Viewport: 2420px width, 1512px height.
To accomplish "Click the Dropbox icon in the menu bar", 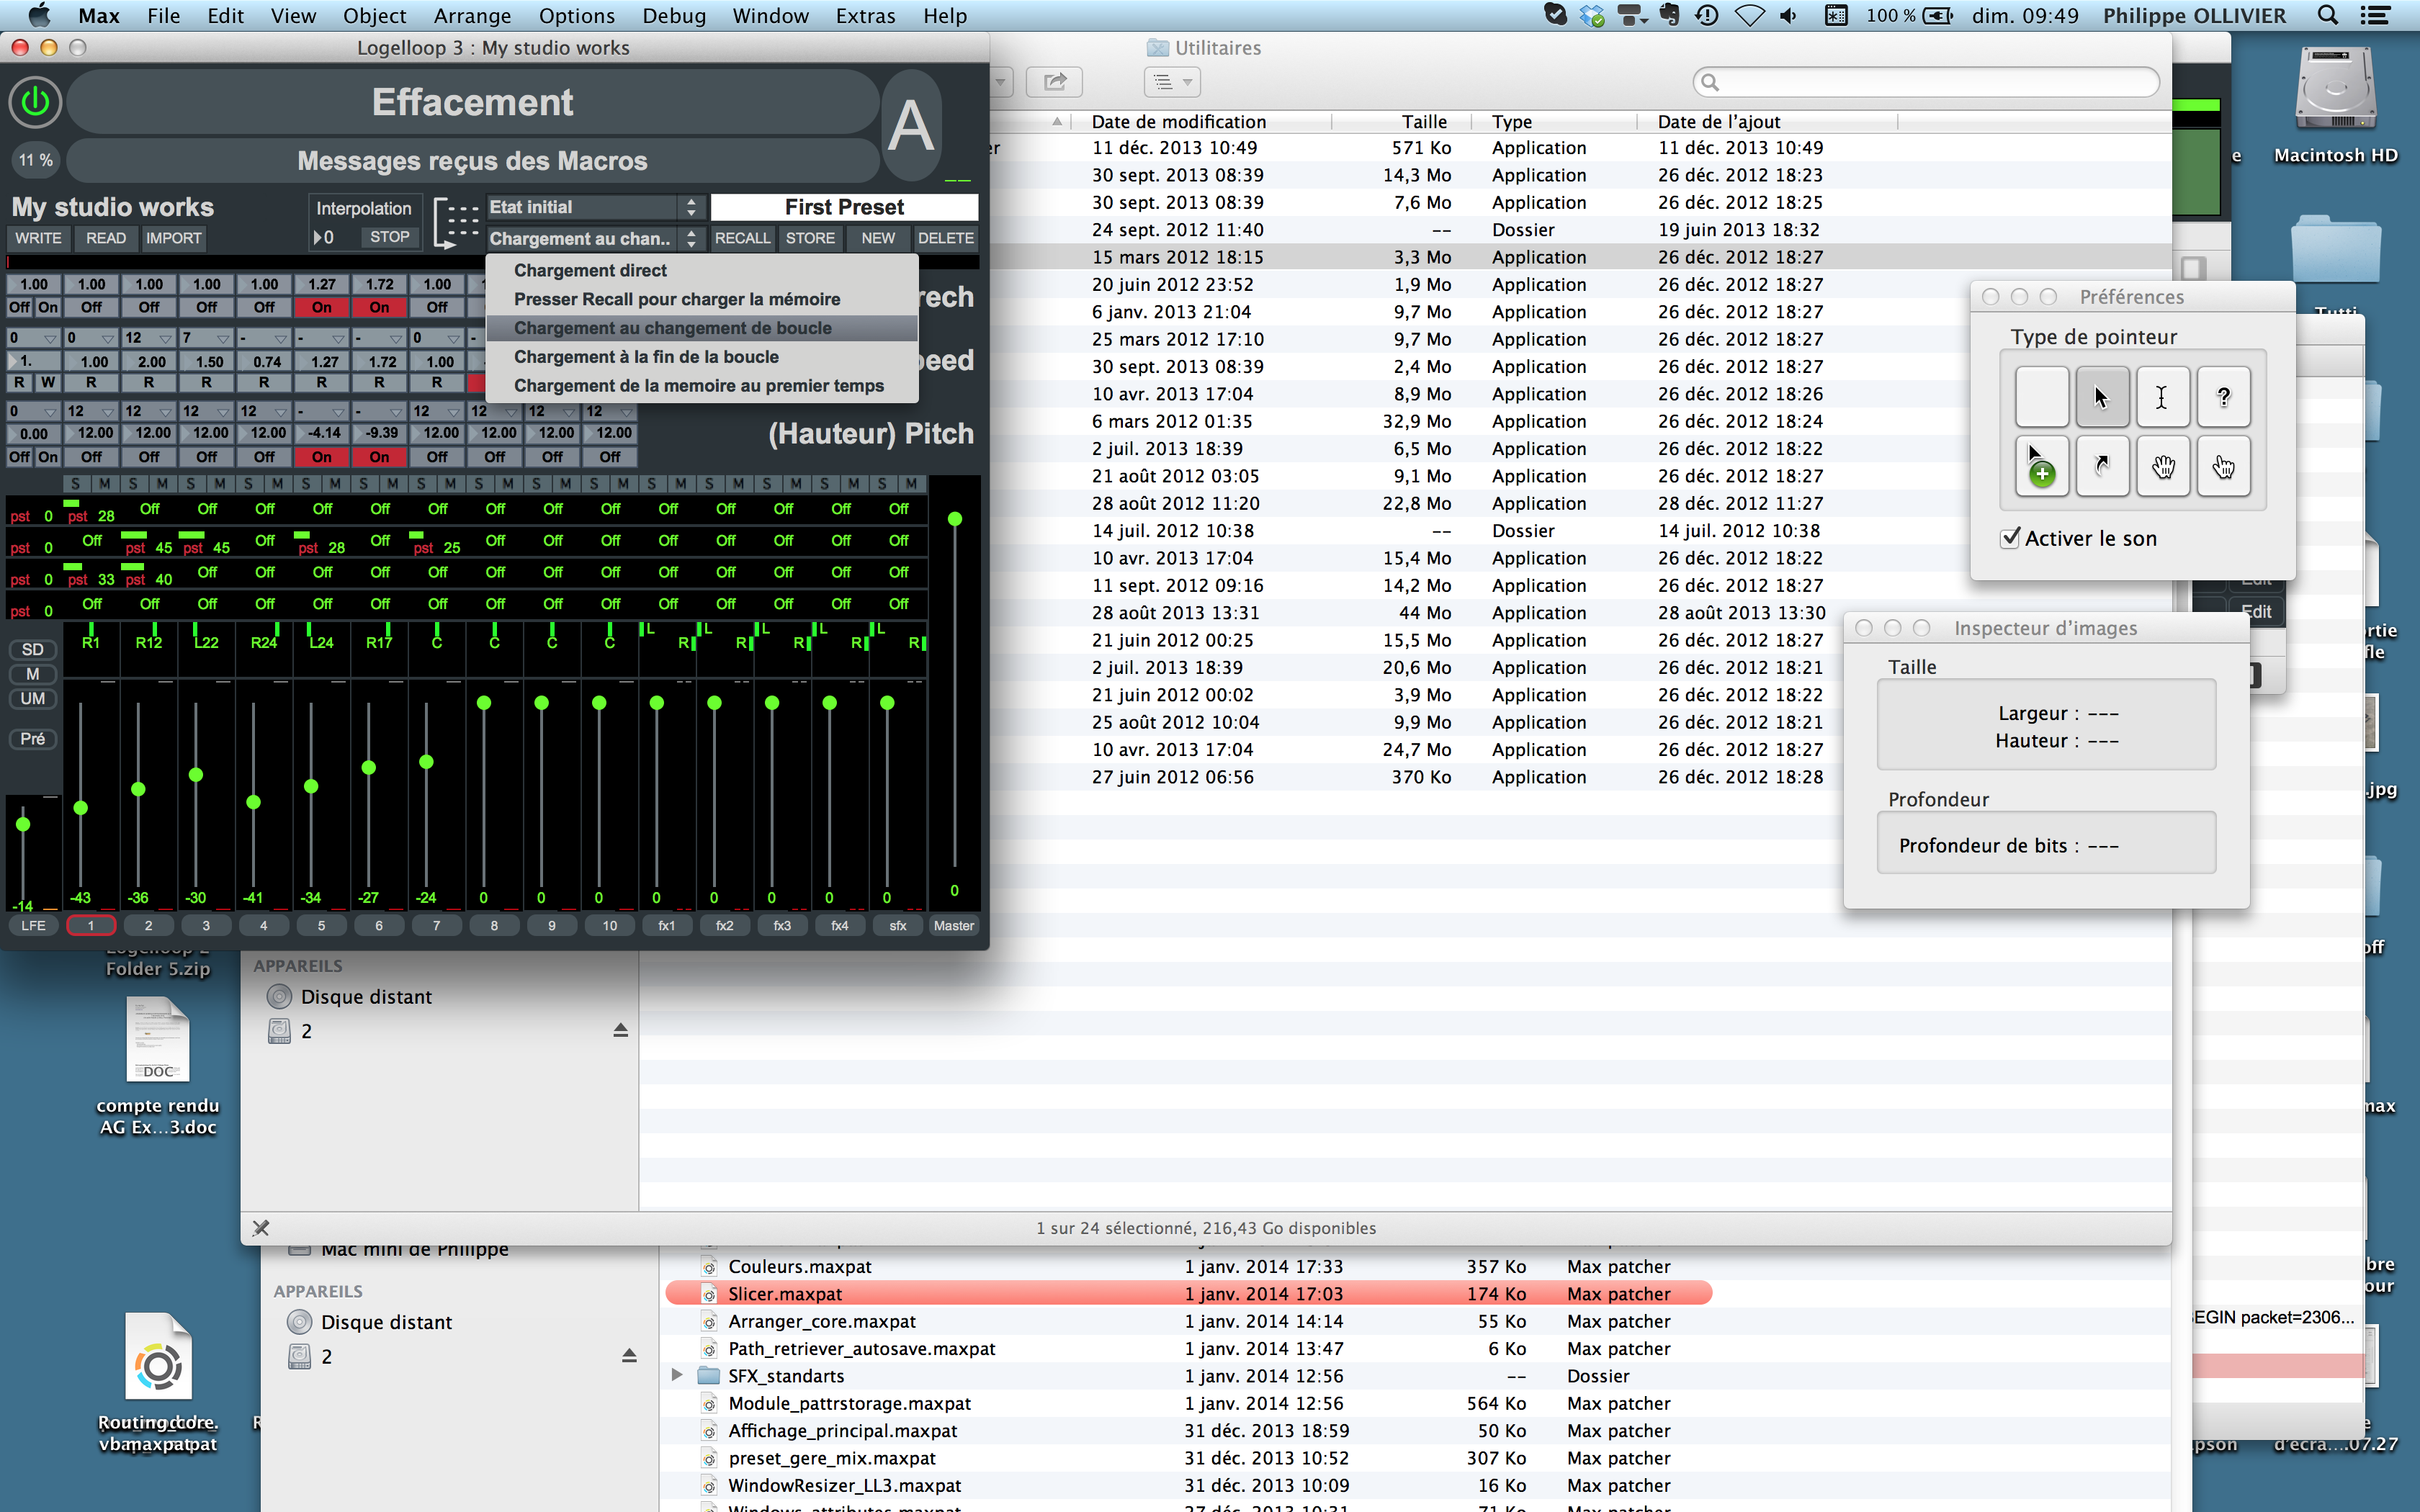I will [x=1592, y=16].
